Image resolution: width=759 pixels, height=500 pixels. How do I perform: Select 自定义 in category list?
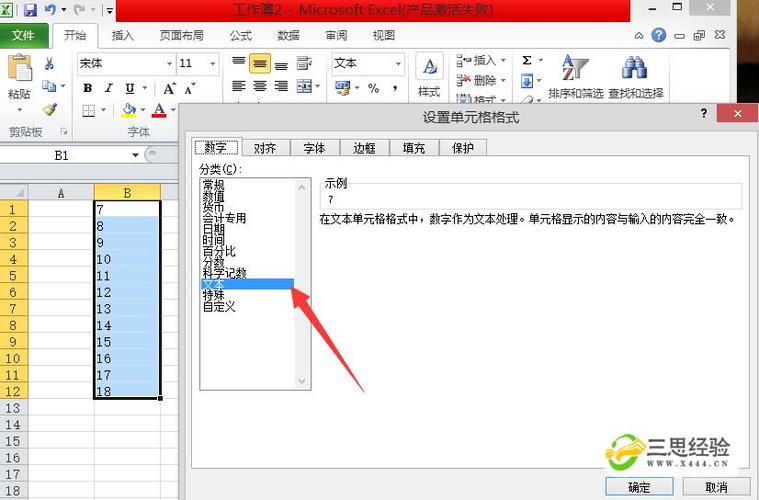pyautogui.click(x=219, y=306)
